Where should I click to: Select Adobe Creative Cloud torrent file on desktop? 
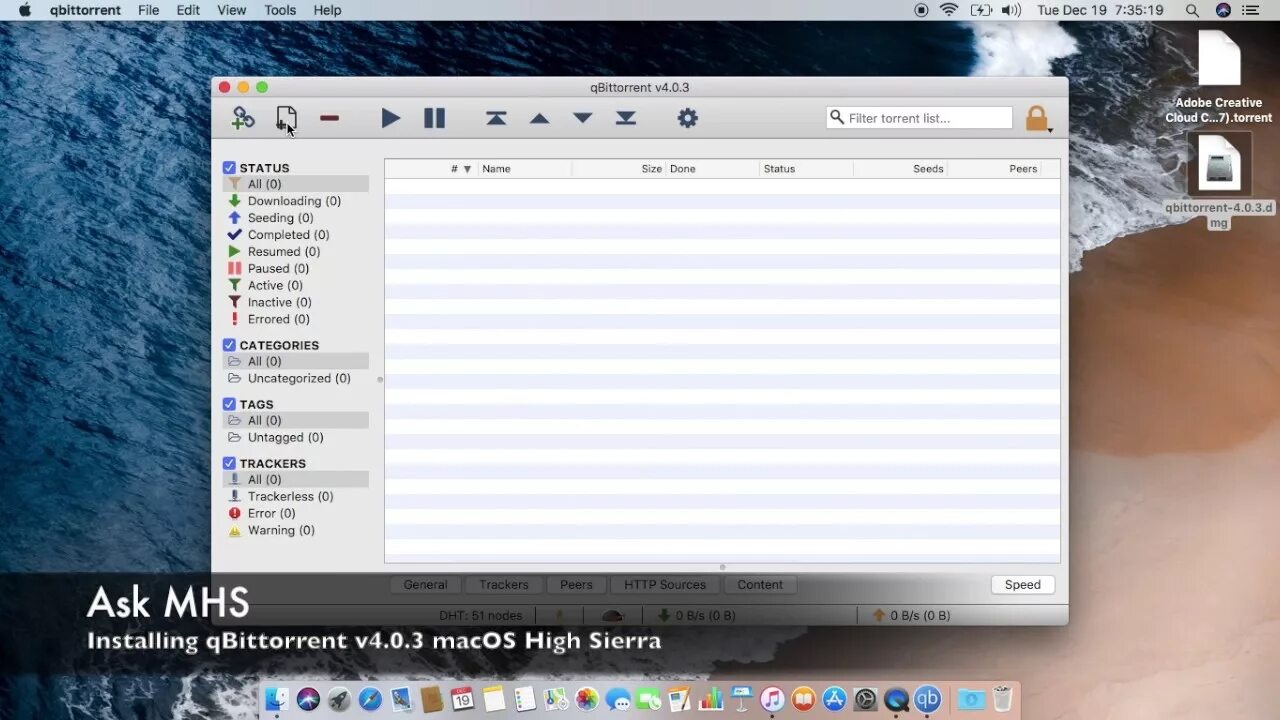1219,77
